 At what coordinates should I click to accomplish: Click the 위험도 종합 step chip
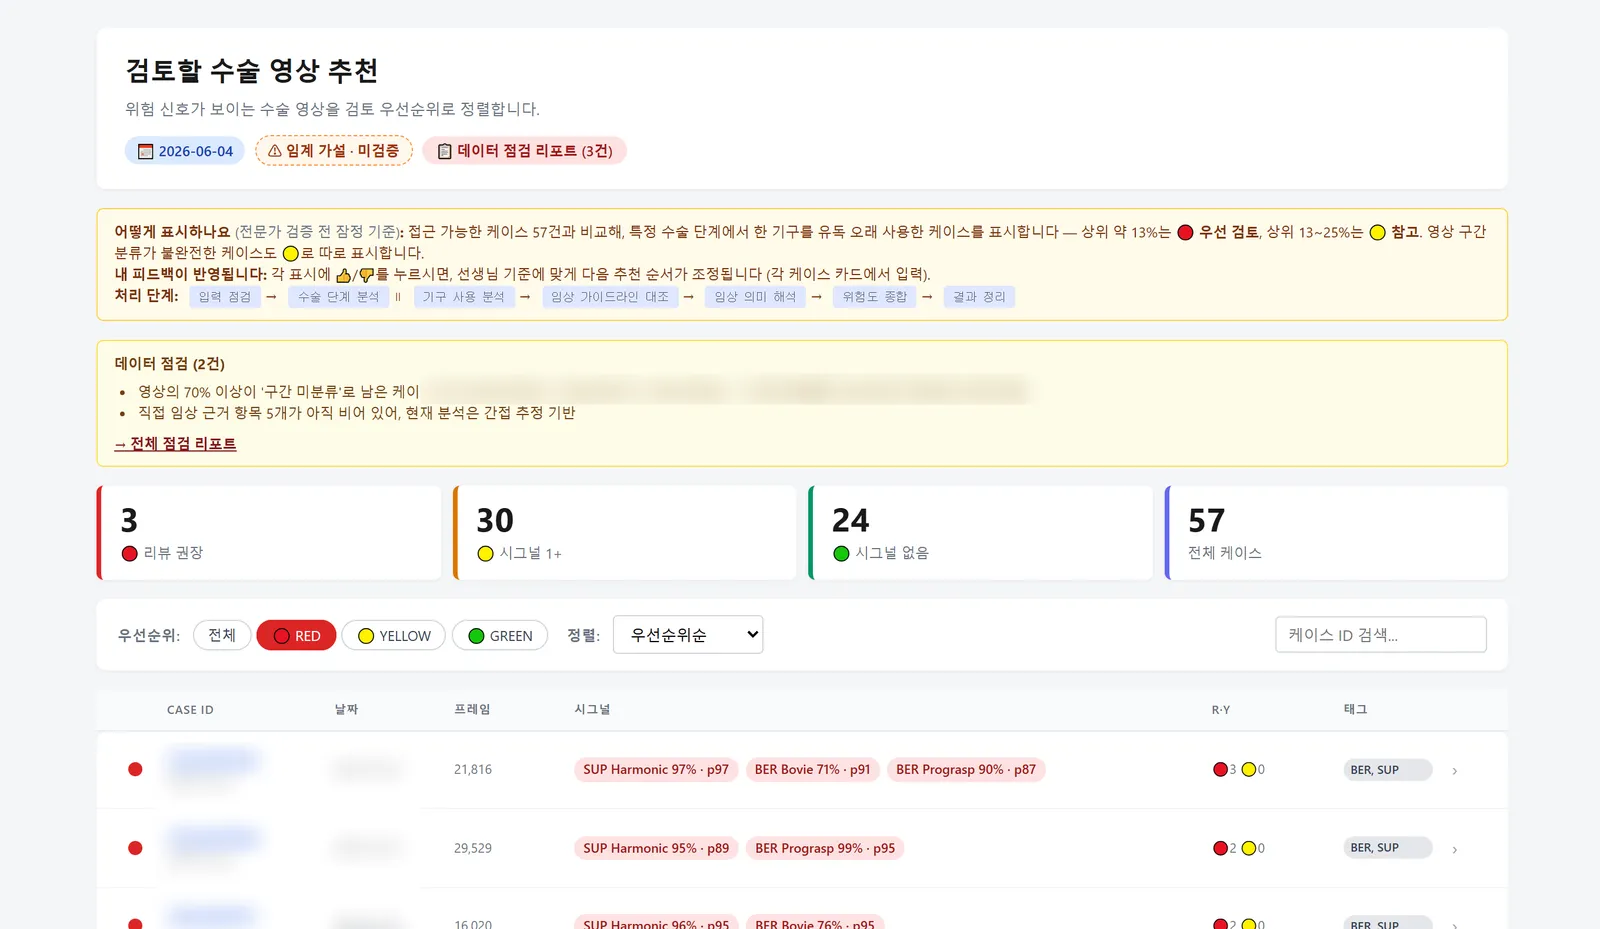[875, 297]
